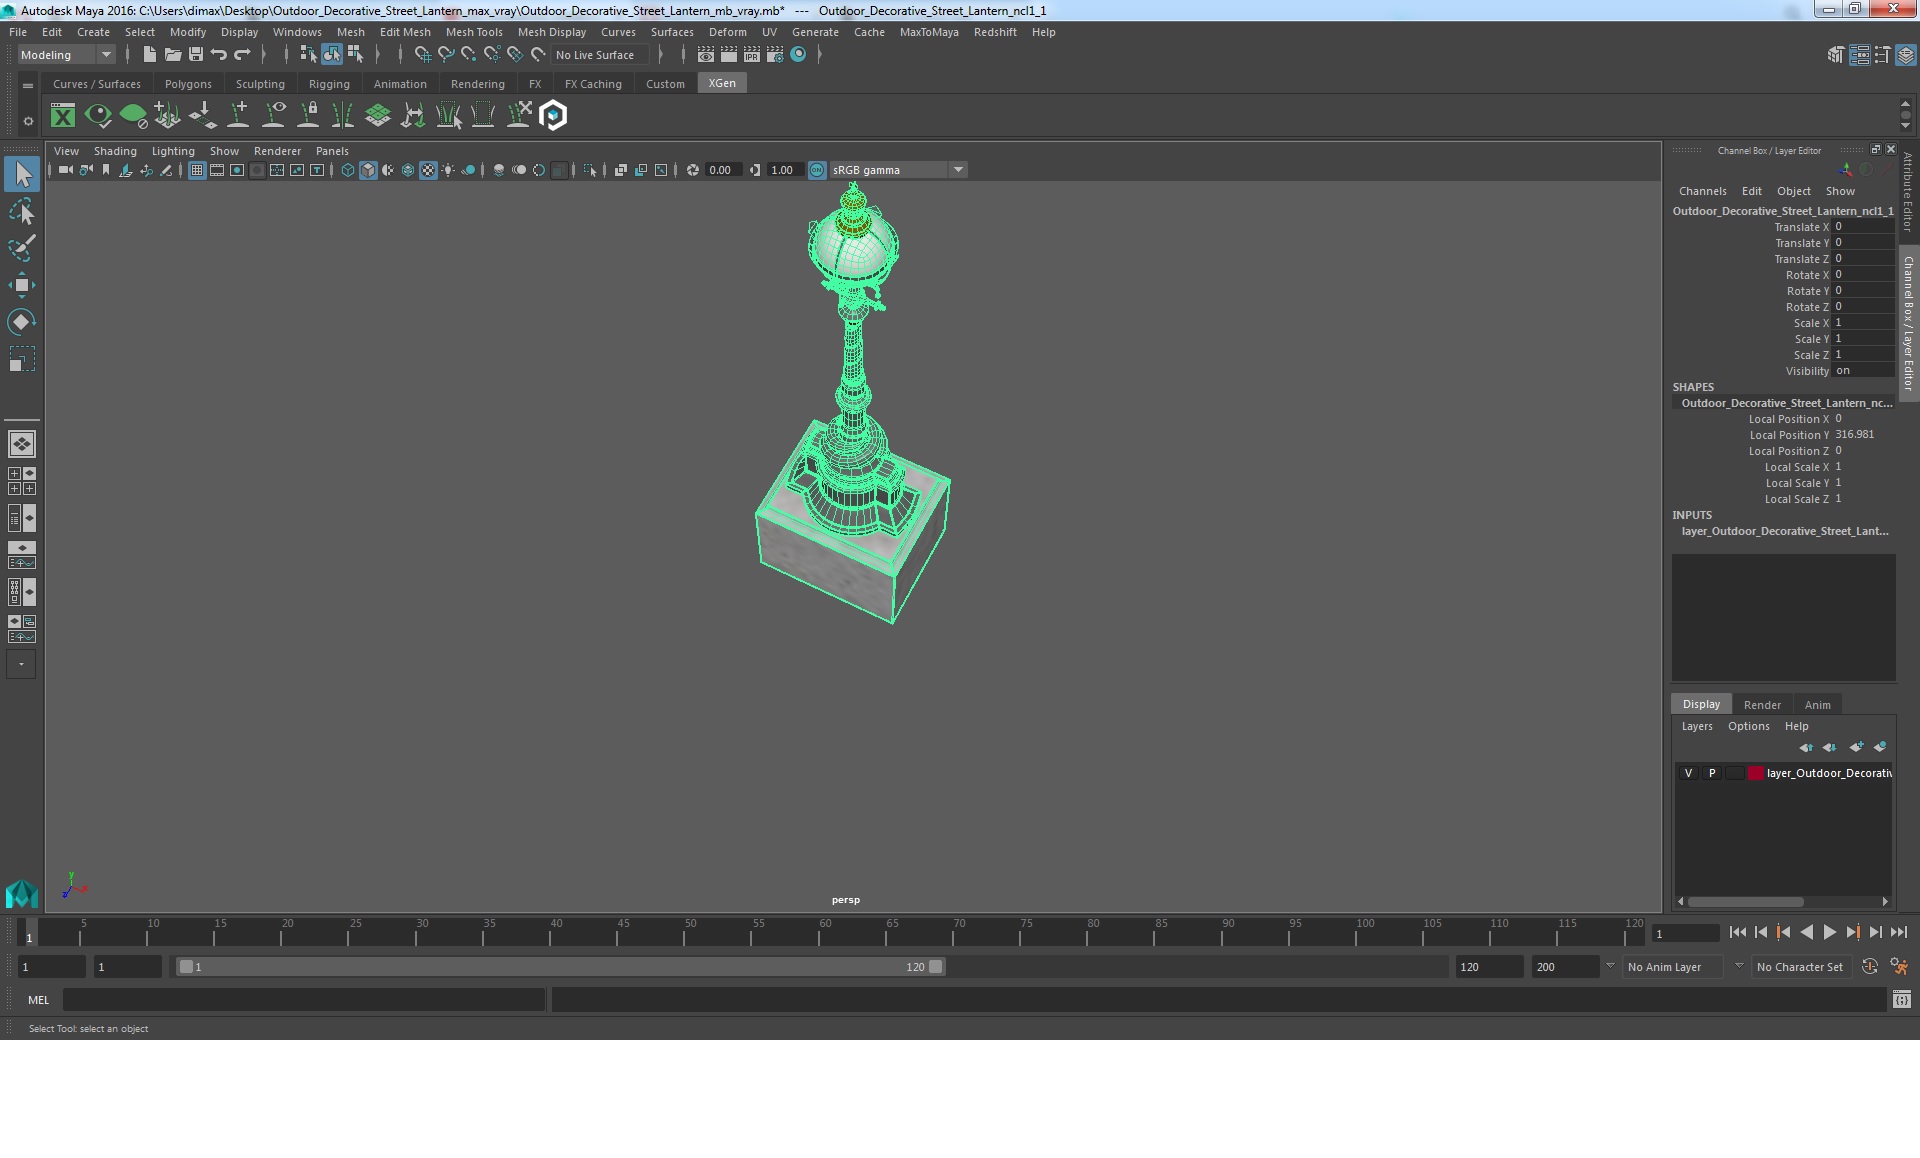1920x1158 pixels.
Task: Click the Undo arrow icon
Action: pyautogui.click(x=219, y=55)
